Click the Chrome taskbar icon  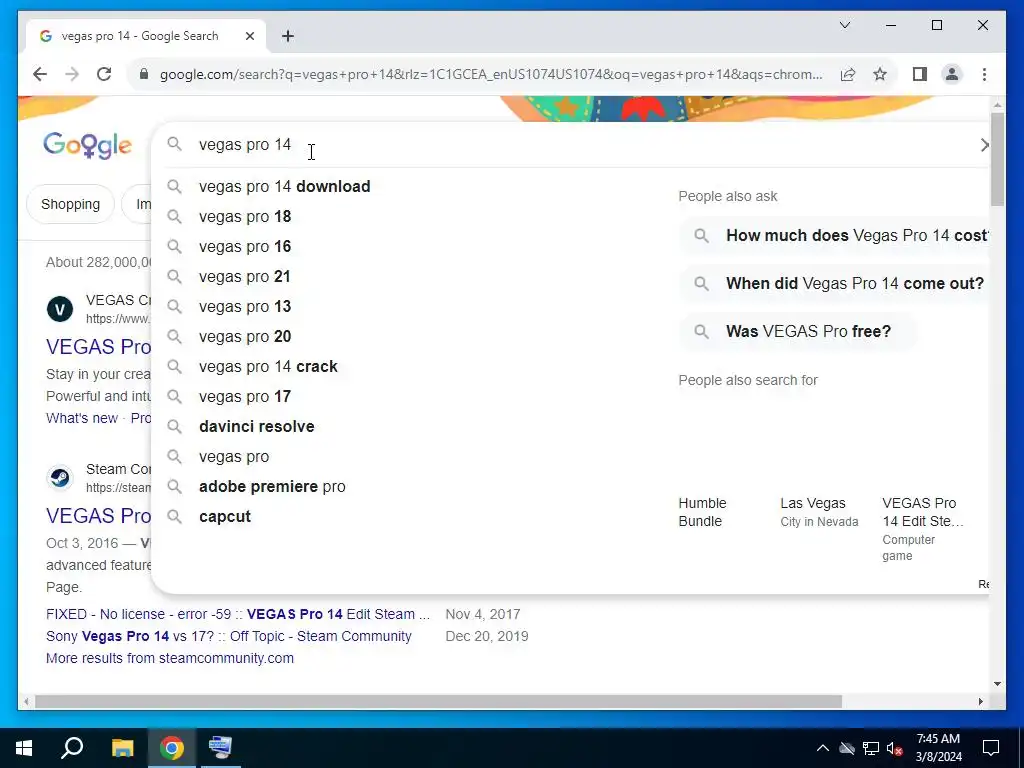pos(172,748)
